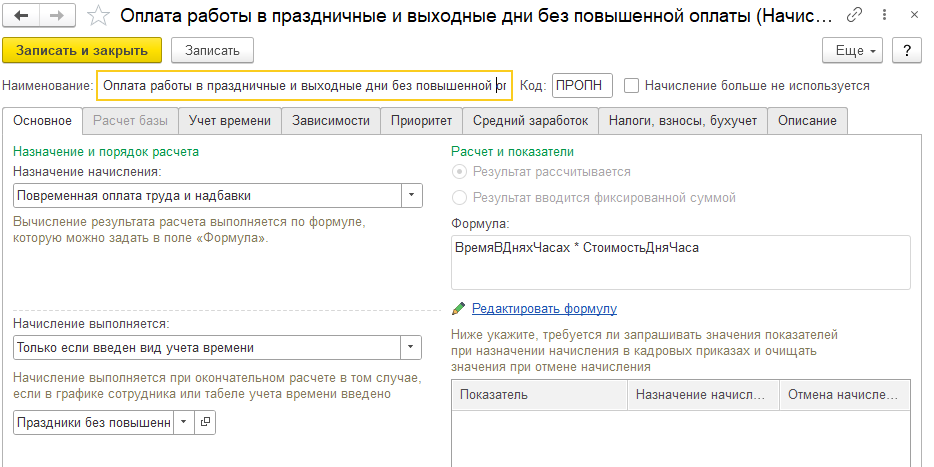Add this form to favorites with the star
The width and height of the screenshot is (934, 467).
pos(98,16)
